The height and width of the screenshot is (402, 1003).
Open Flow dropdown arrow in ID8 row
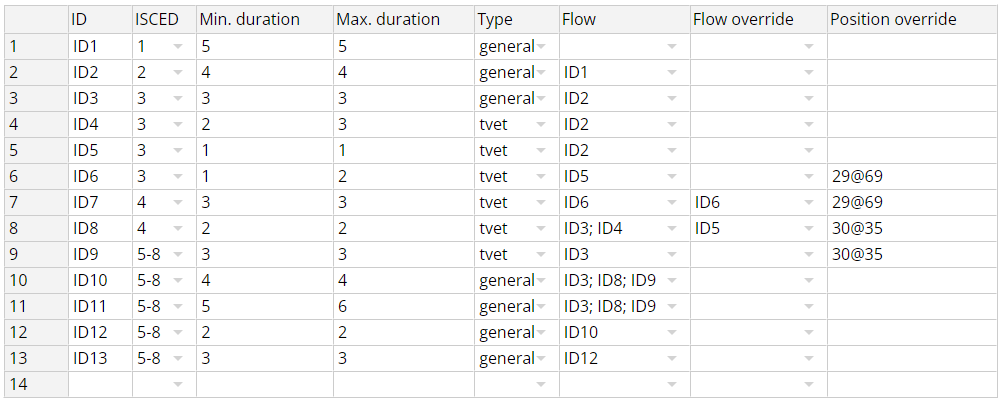pyautogui.click(x=672, y=229)
